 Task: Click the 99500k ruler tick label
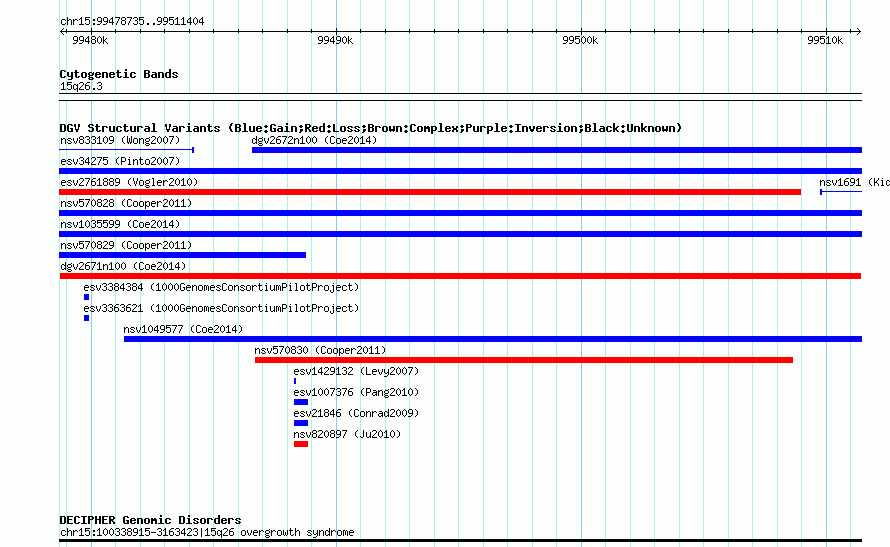pyautogui.click(x=580, y=40)
